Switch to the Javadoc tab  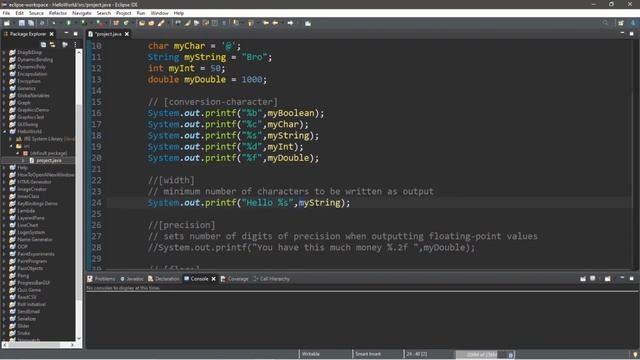(x=131, y=279)
